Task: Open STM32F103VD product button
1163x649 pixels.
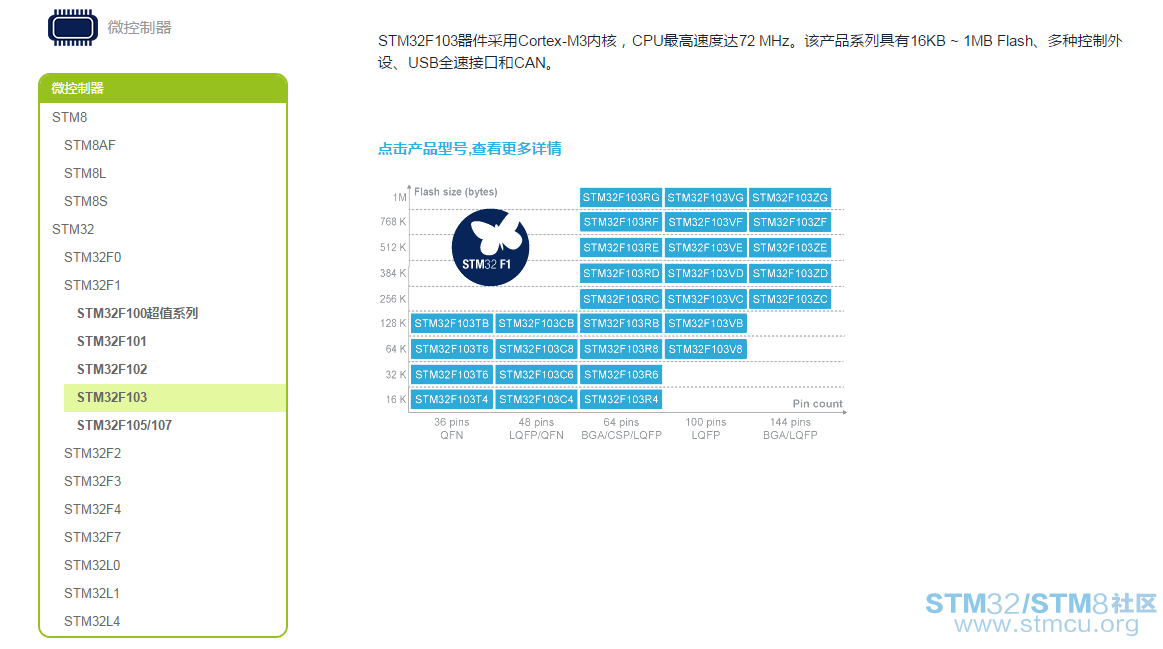Action: coord(705,273)
